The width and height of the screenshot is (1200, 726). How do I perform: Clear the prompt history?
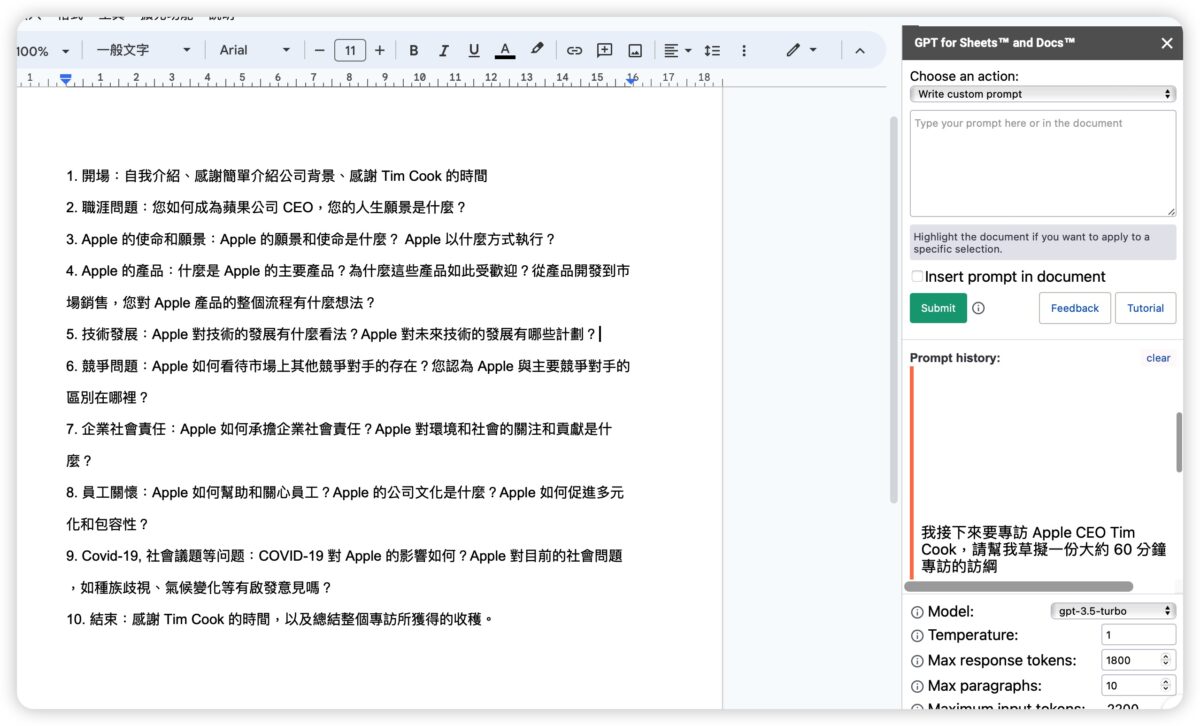point(1158,358)
